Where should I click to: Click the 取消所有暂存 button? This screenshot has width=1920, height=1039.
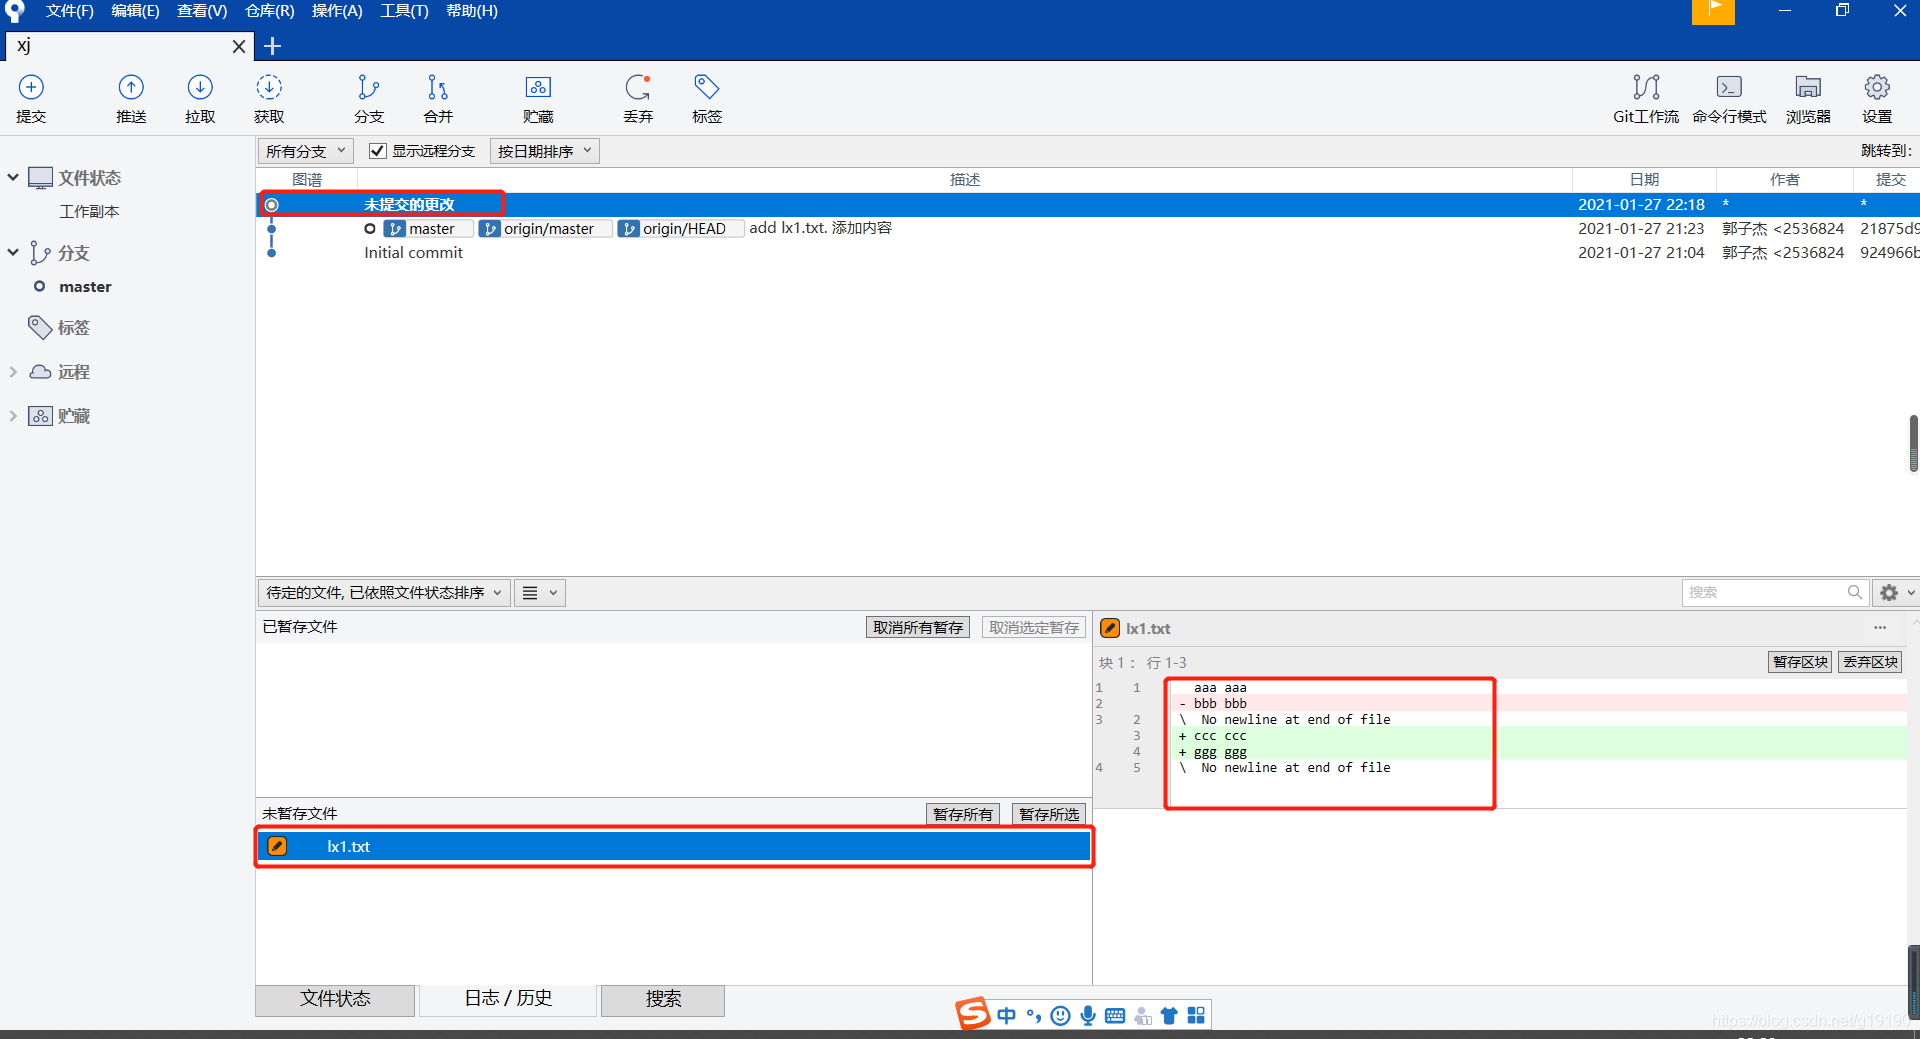[917, 627]
